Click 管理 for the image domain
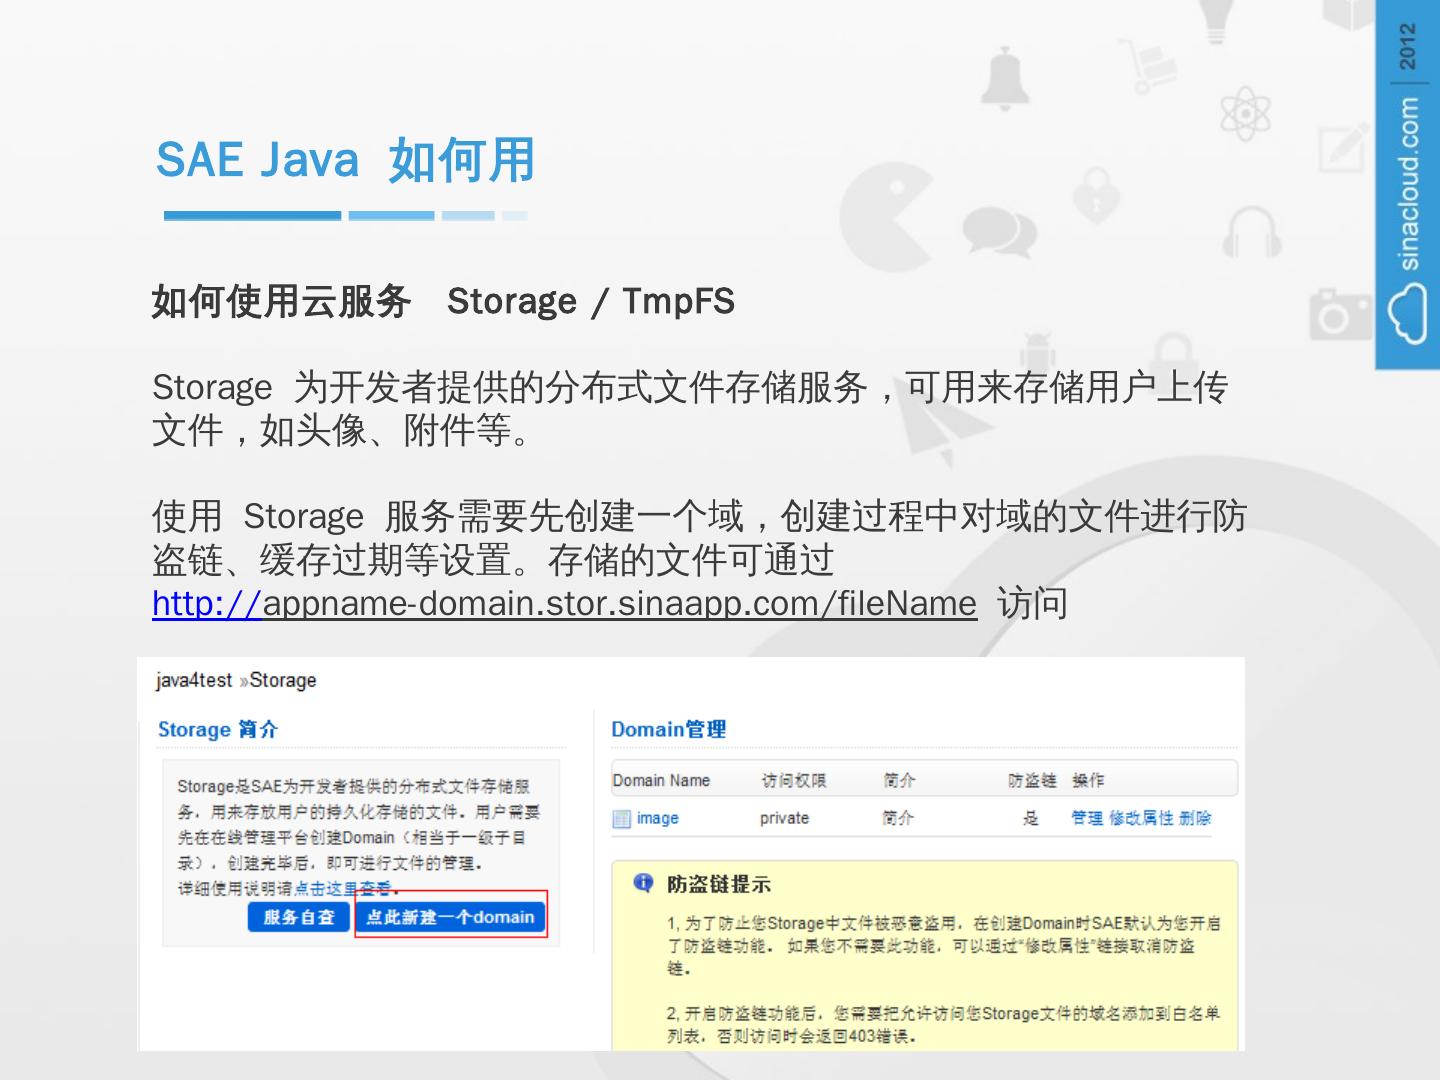1440x1080 pixels. tap(1087, 818)
